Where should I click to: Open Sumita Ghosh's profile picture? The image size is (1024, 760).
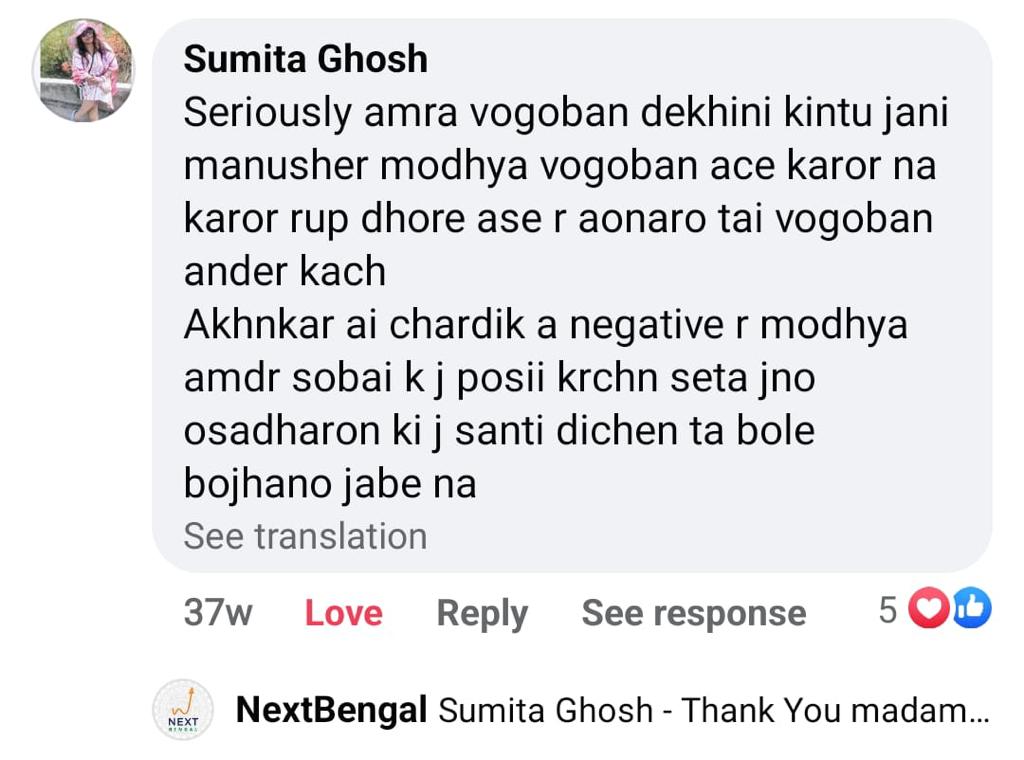click(83, 70)
